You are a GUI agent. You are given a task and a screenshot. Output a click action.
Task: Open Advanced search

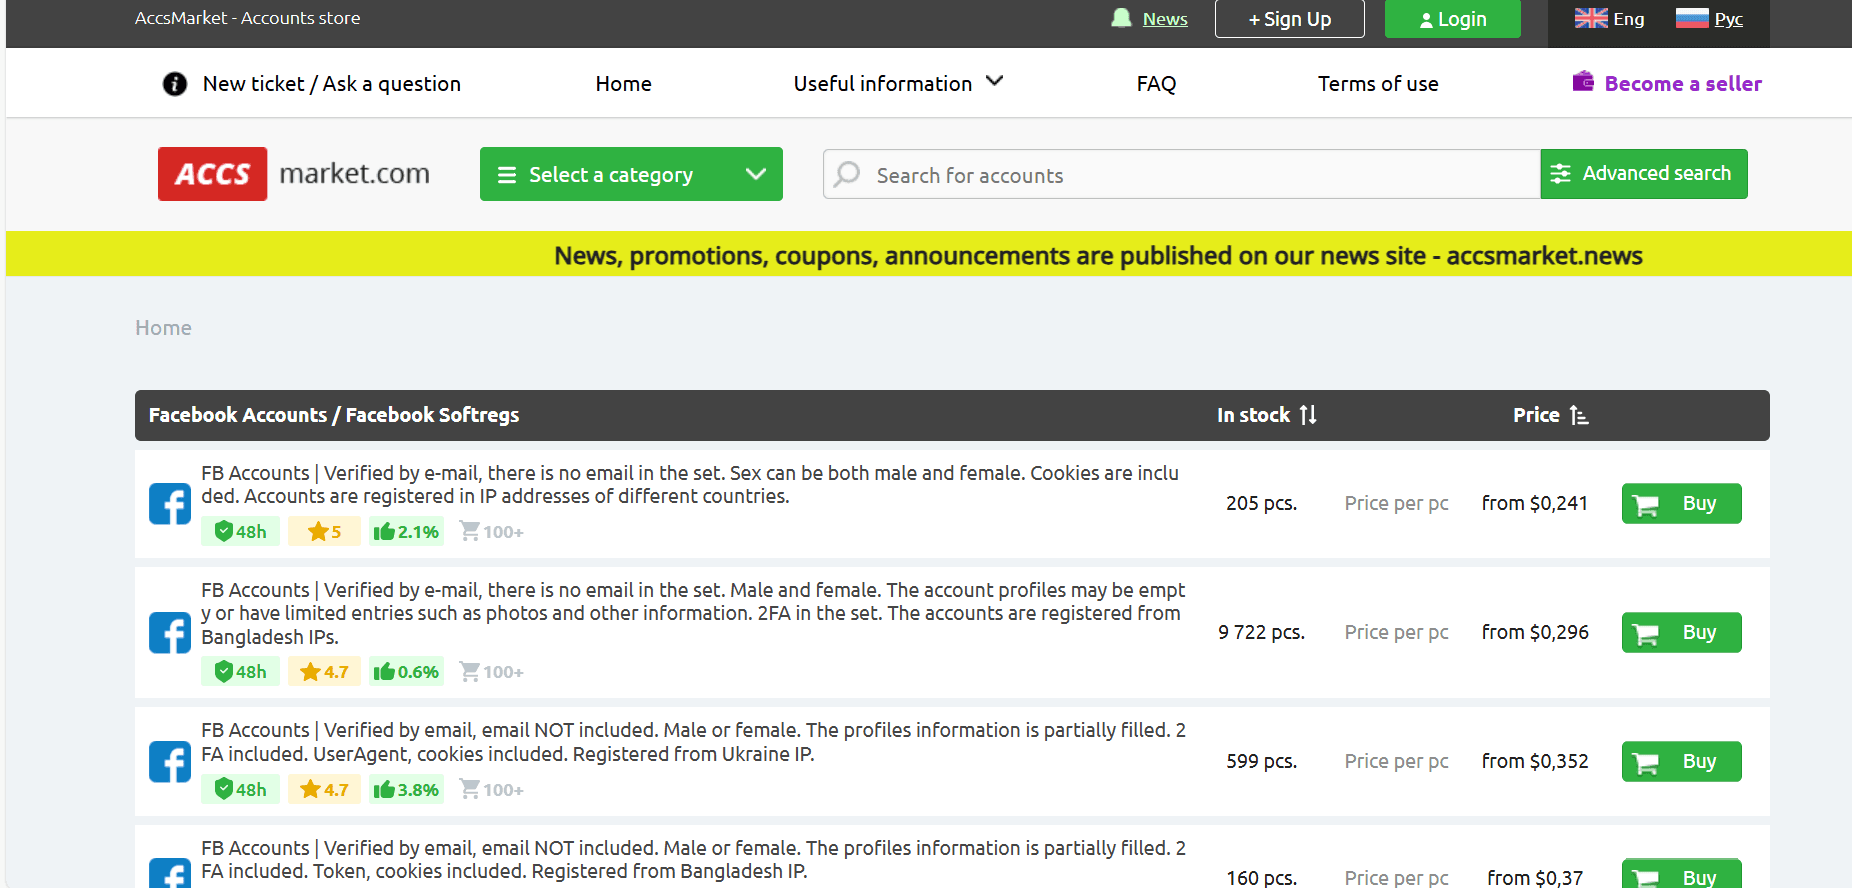point(1644,174)
